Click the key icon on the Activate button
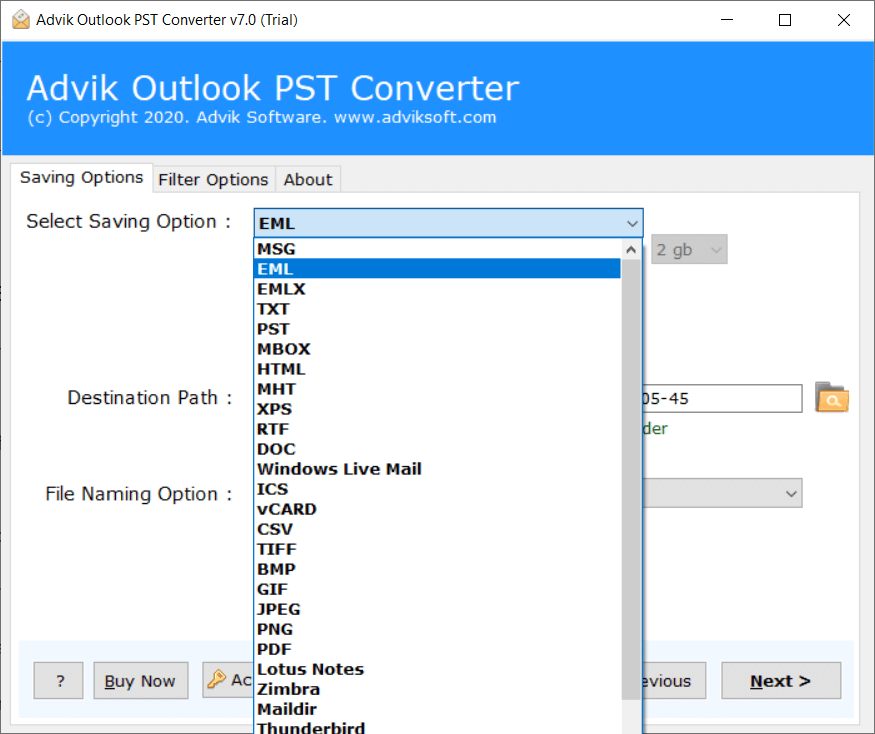 pos(217,679)
